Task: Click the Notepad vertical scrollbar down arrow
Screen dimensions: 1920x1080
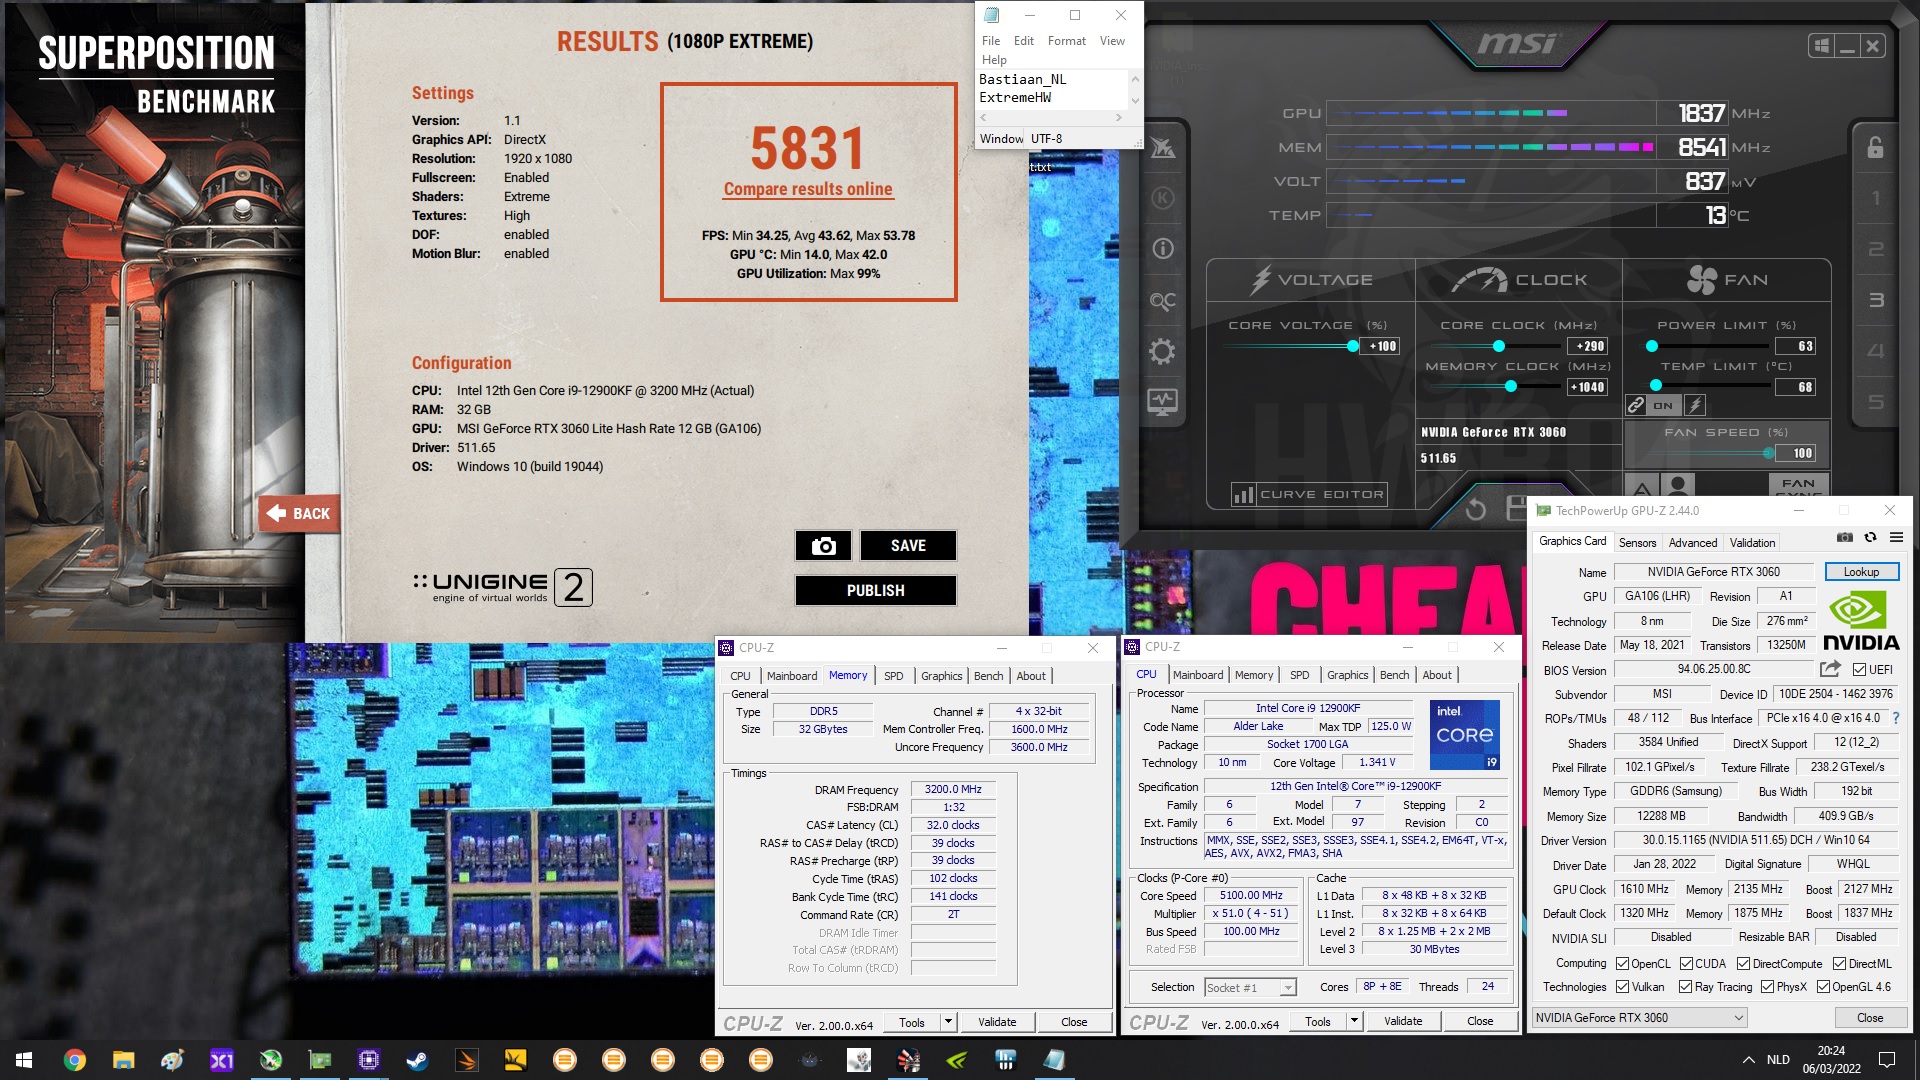Action: tap(1135, 101)
